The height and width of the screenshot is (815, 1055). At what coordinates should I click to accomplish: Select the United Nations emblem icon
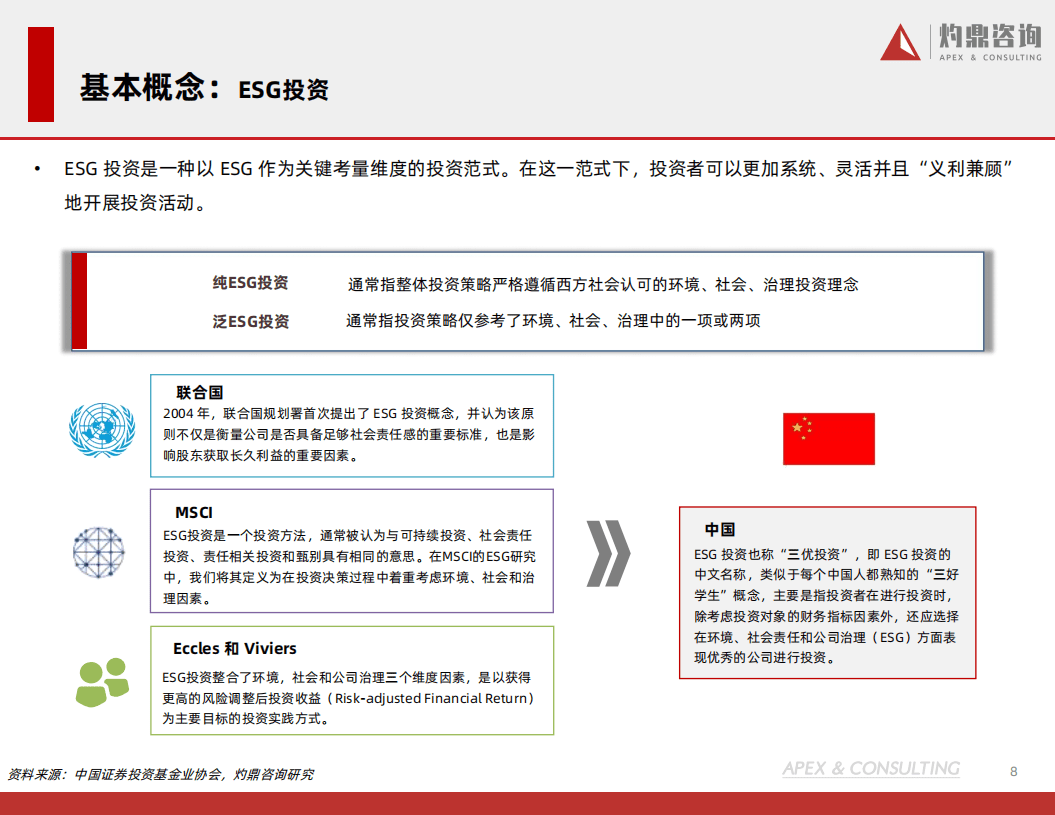coord(100,429)
